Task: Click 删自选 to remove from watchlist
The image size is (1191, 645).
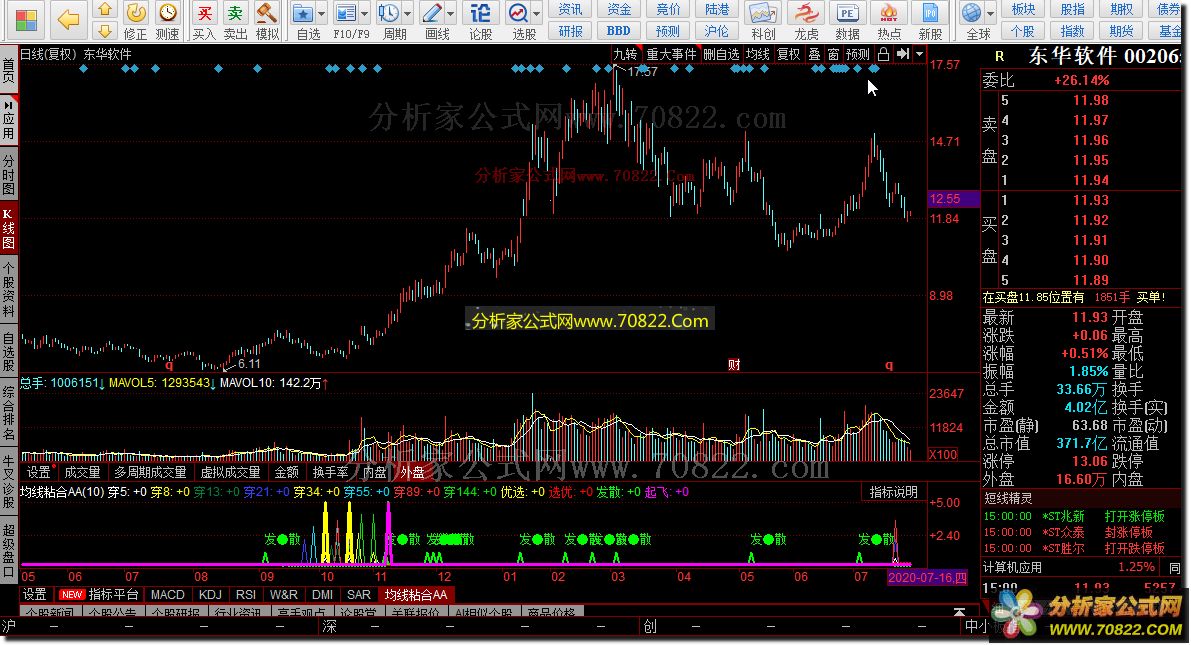Action: click(721, 54)
